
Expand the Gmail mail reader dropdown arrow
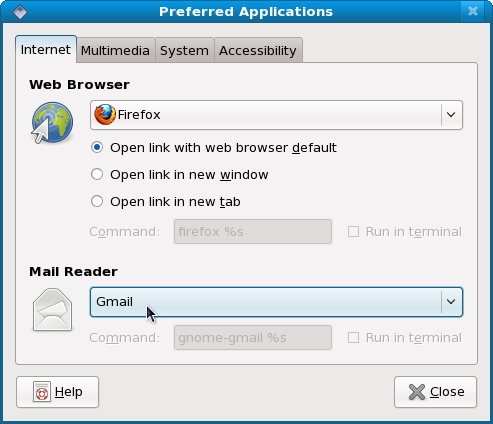pyautogui.click(x=451, y=302)
